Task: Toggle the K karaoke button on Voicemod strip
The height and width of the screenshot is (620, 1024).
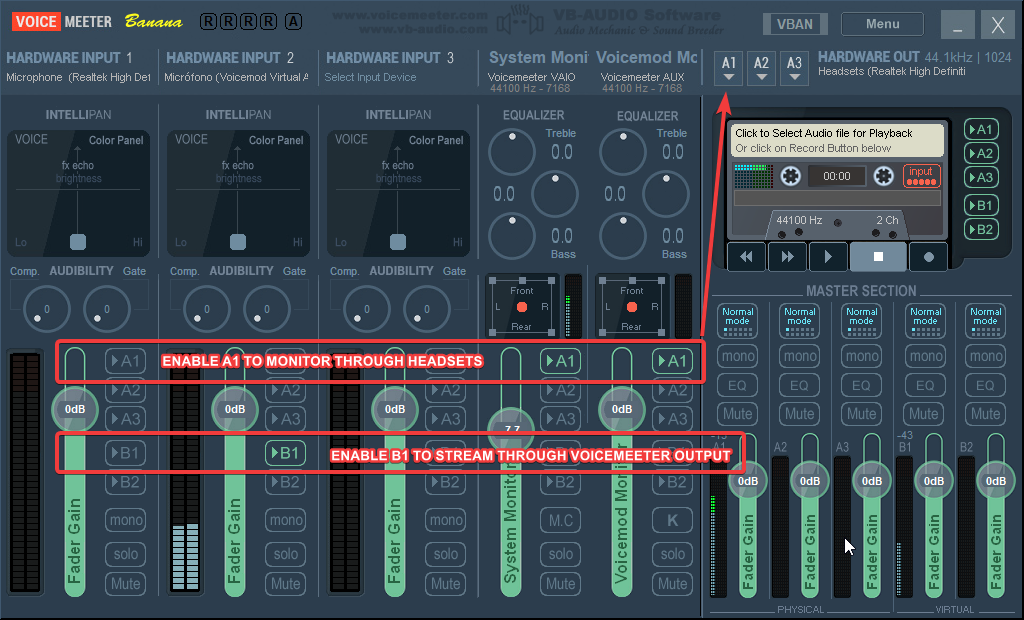Action: coord(672,520)
